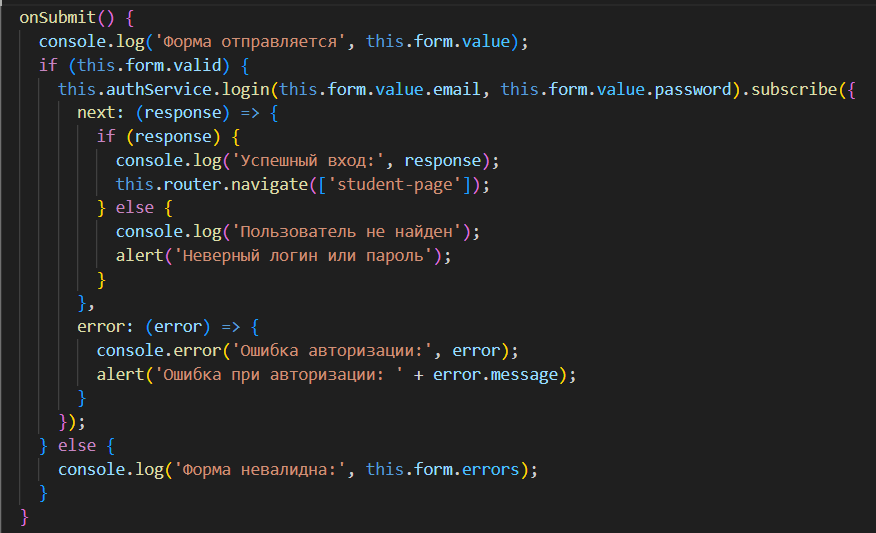Click the subscribe method call
The height and width of the screenshot is (533, 876).
[794, 89]
